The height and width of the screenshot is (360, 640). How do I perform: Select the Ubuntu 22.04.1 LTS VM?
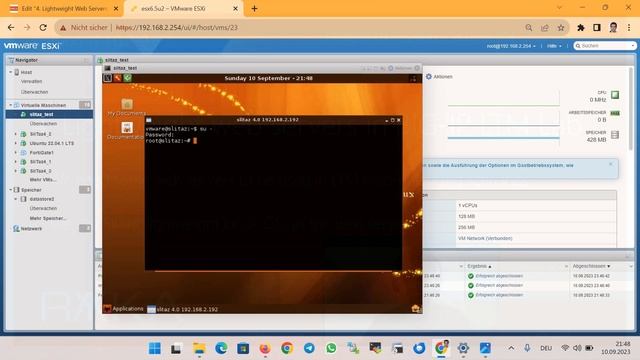pos(51,143)
